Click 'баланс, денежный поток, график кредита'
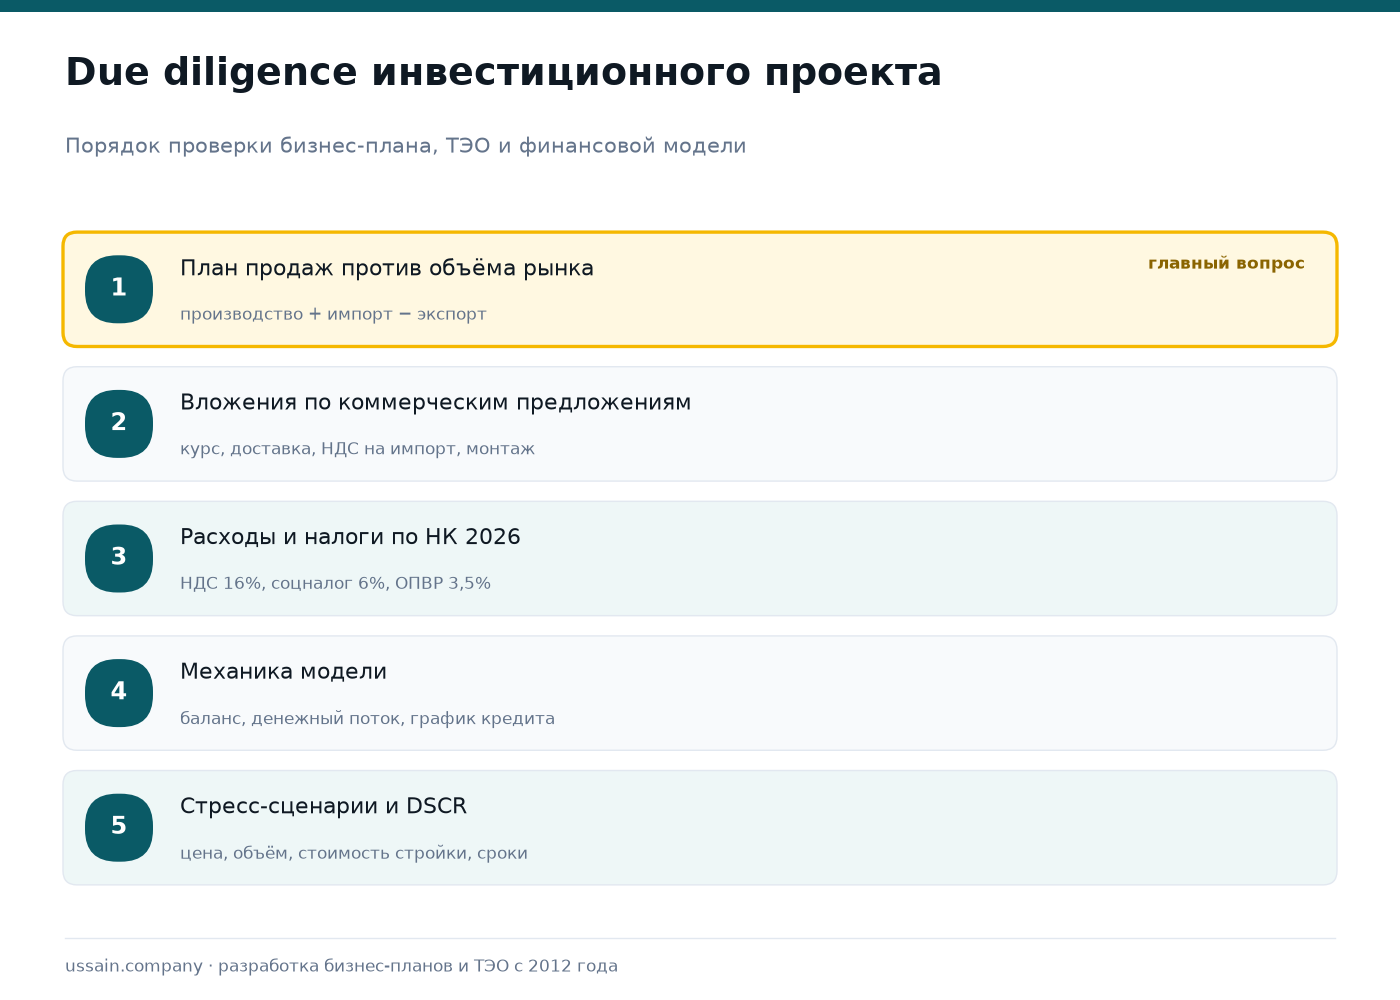Viewport: 1400px width, 1000px height. 367,718
